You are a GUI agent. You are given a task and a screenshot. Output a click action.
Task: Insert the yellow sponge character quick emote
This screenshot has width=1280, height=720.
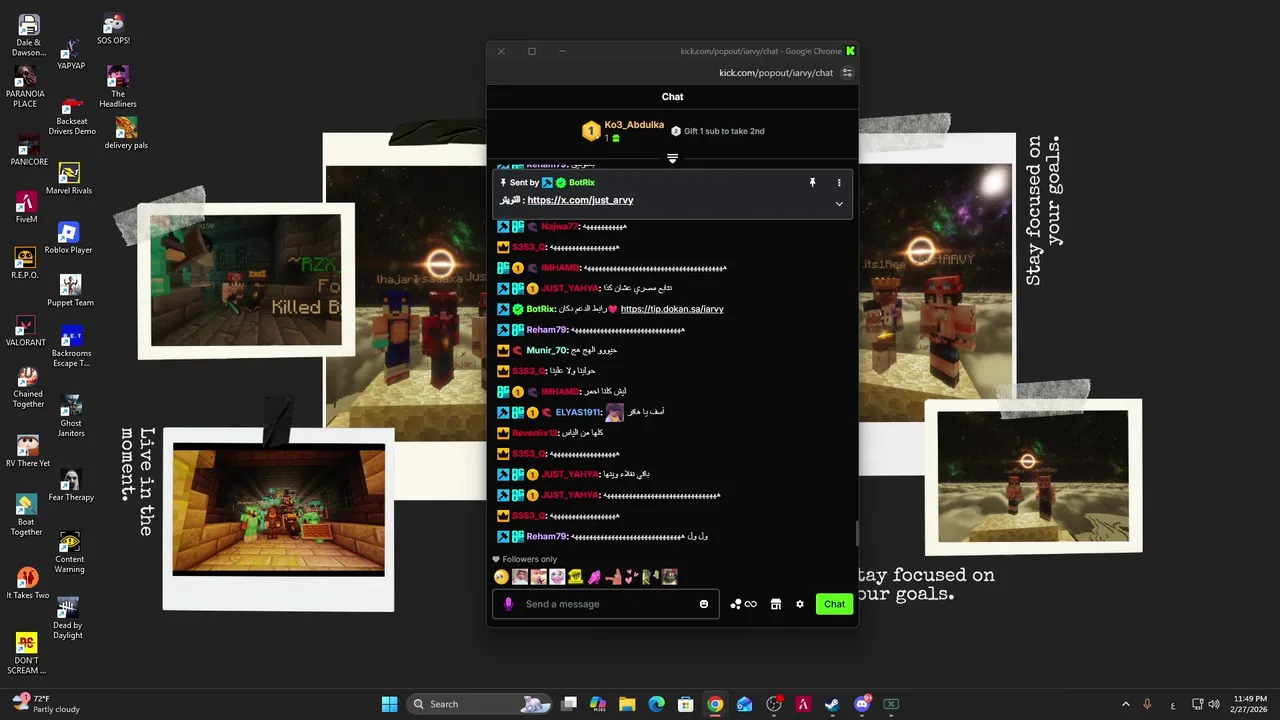pos(576,577)
